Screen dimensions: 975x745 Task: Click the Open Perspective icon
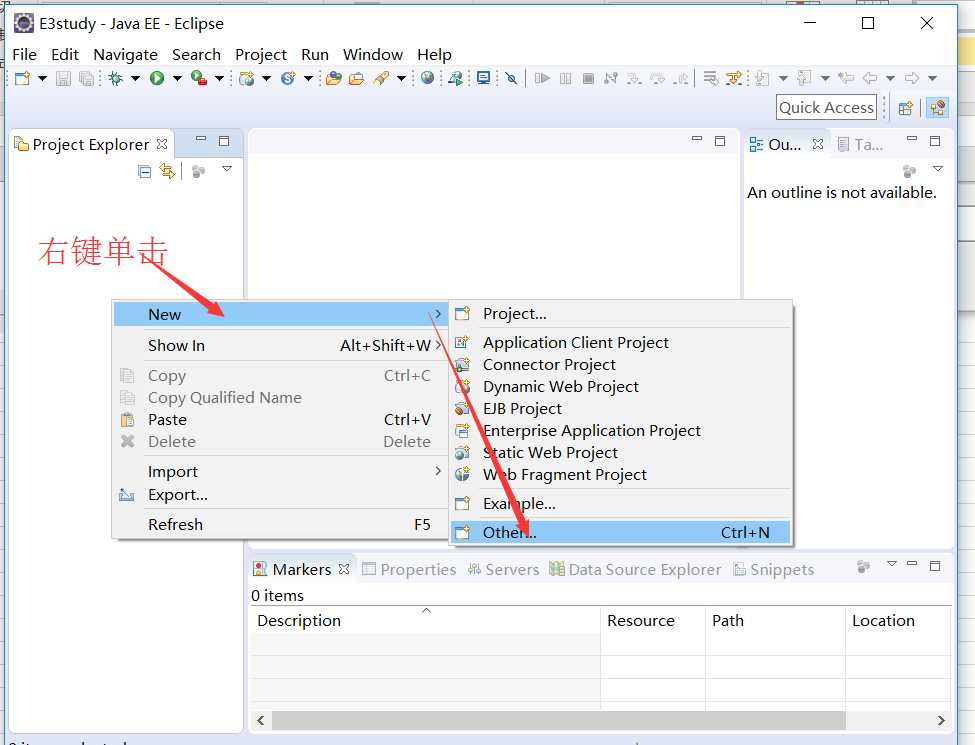905,108
